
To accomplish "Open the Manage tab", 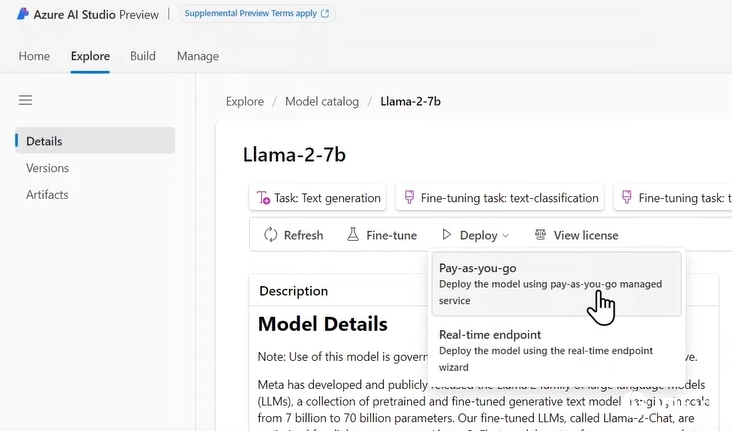I will coord(198,56).
